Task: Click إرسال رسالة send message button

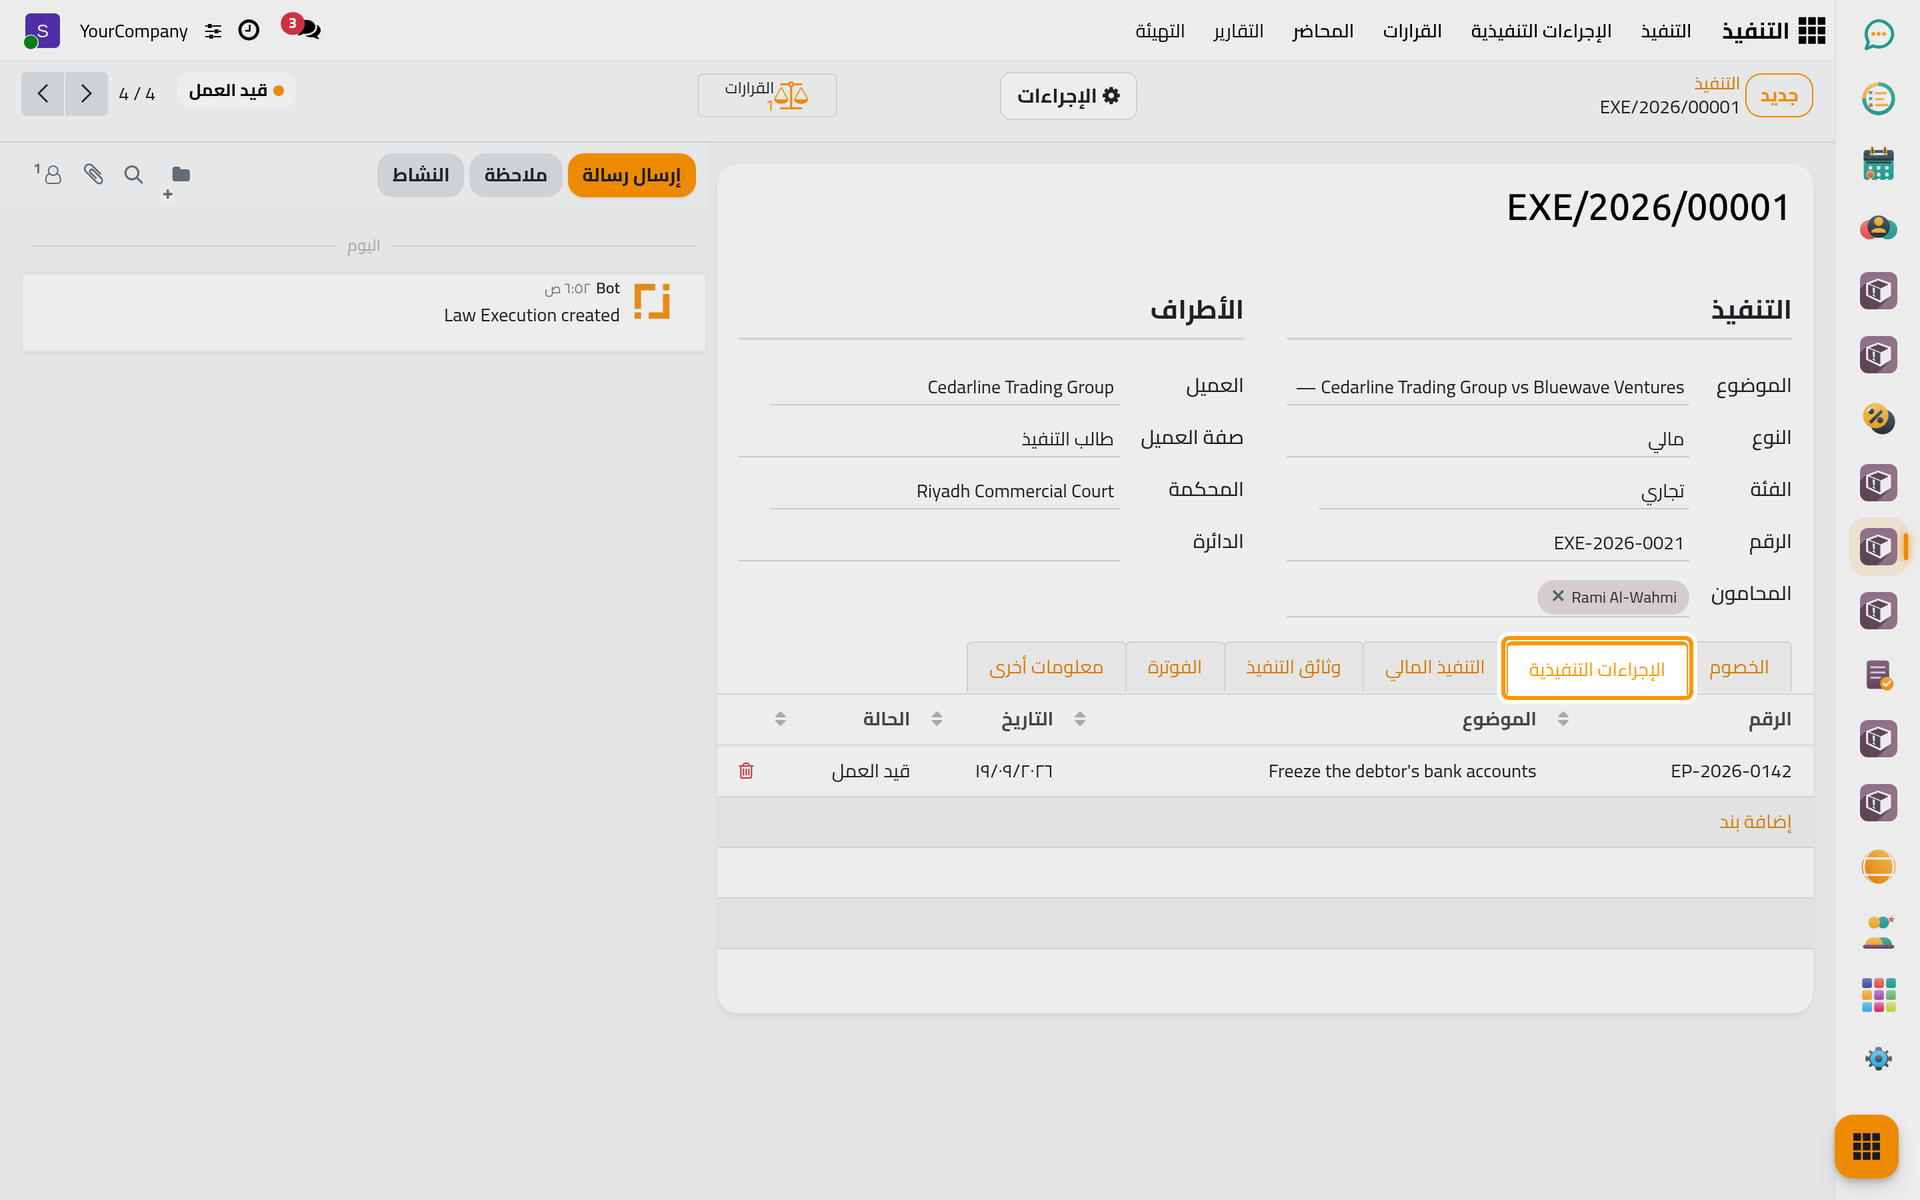Action: click(x=631, y=176)
